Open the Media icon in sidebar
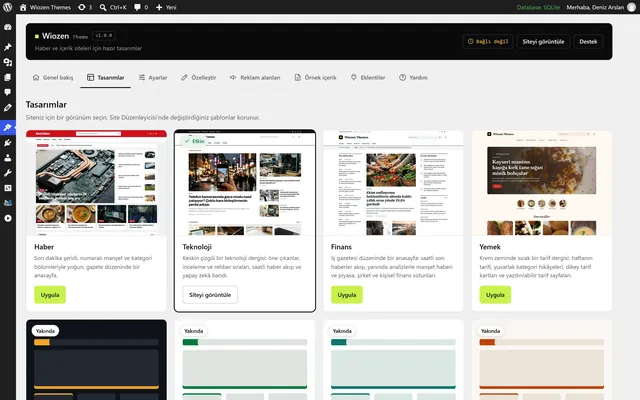The image size is (640, 400). click(8, 62)
